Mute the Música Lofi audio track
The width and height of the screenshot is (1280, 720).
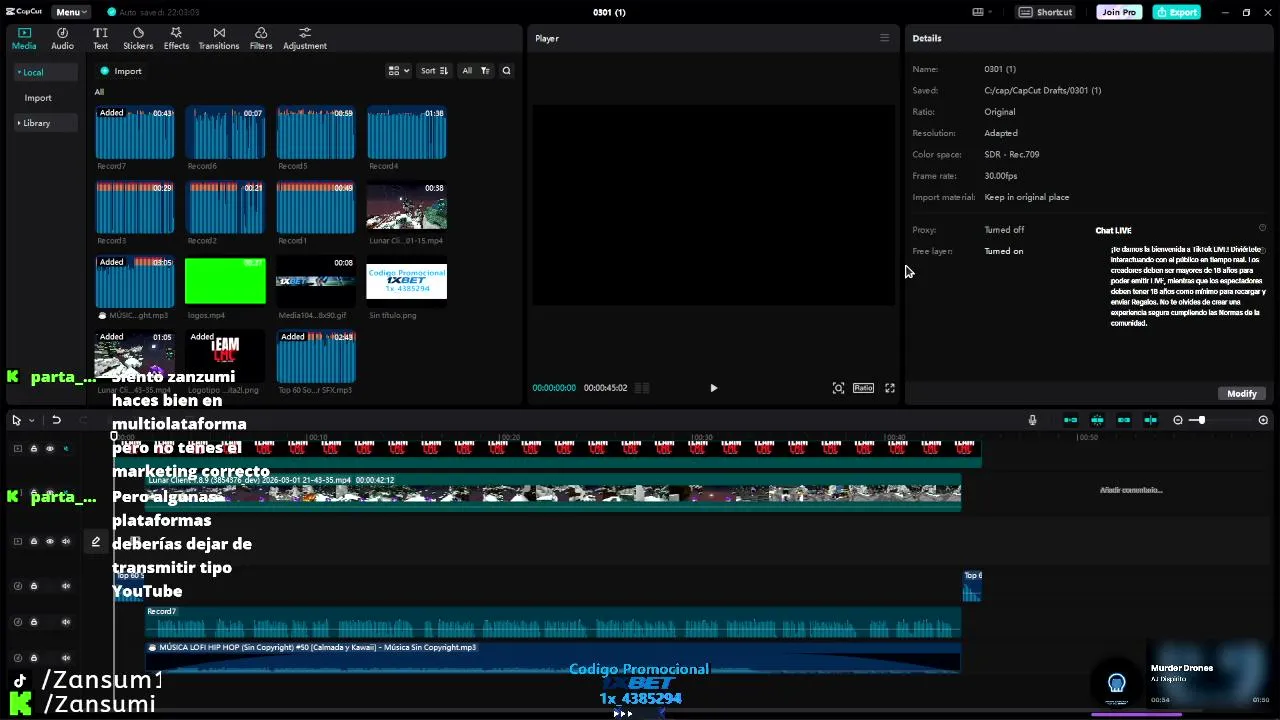coord(66,658)
